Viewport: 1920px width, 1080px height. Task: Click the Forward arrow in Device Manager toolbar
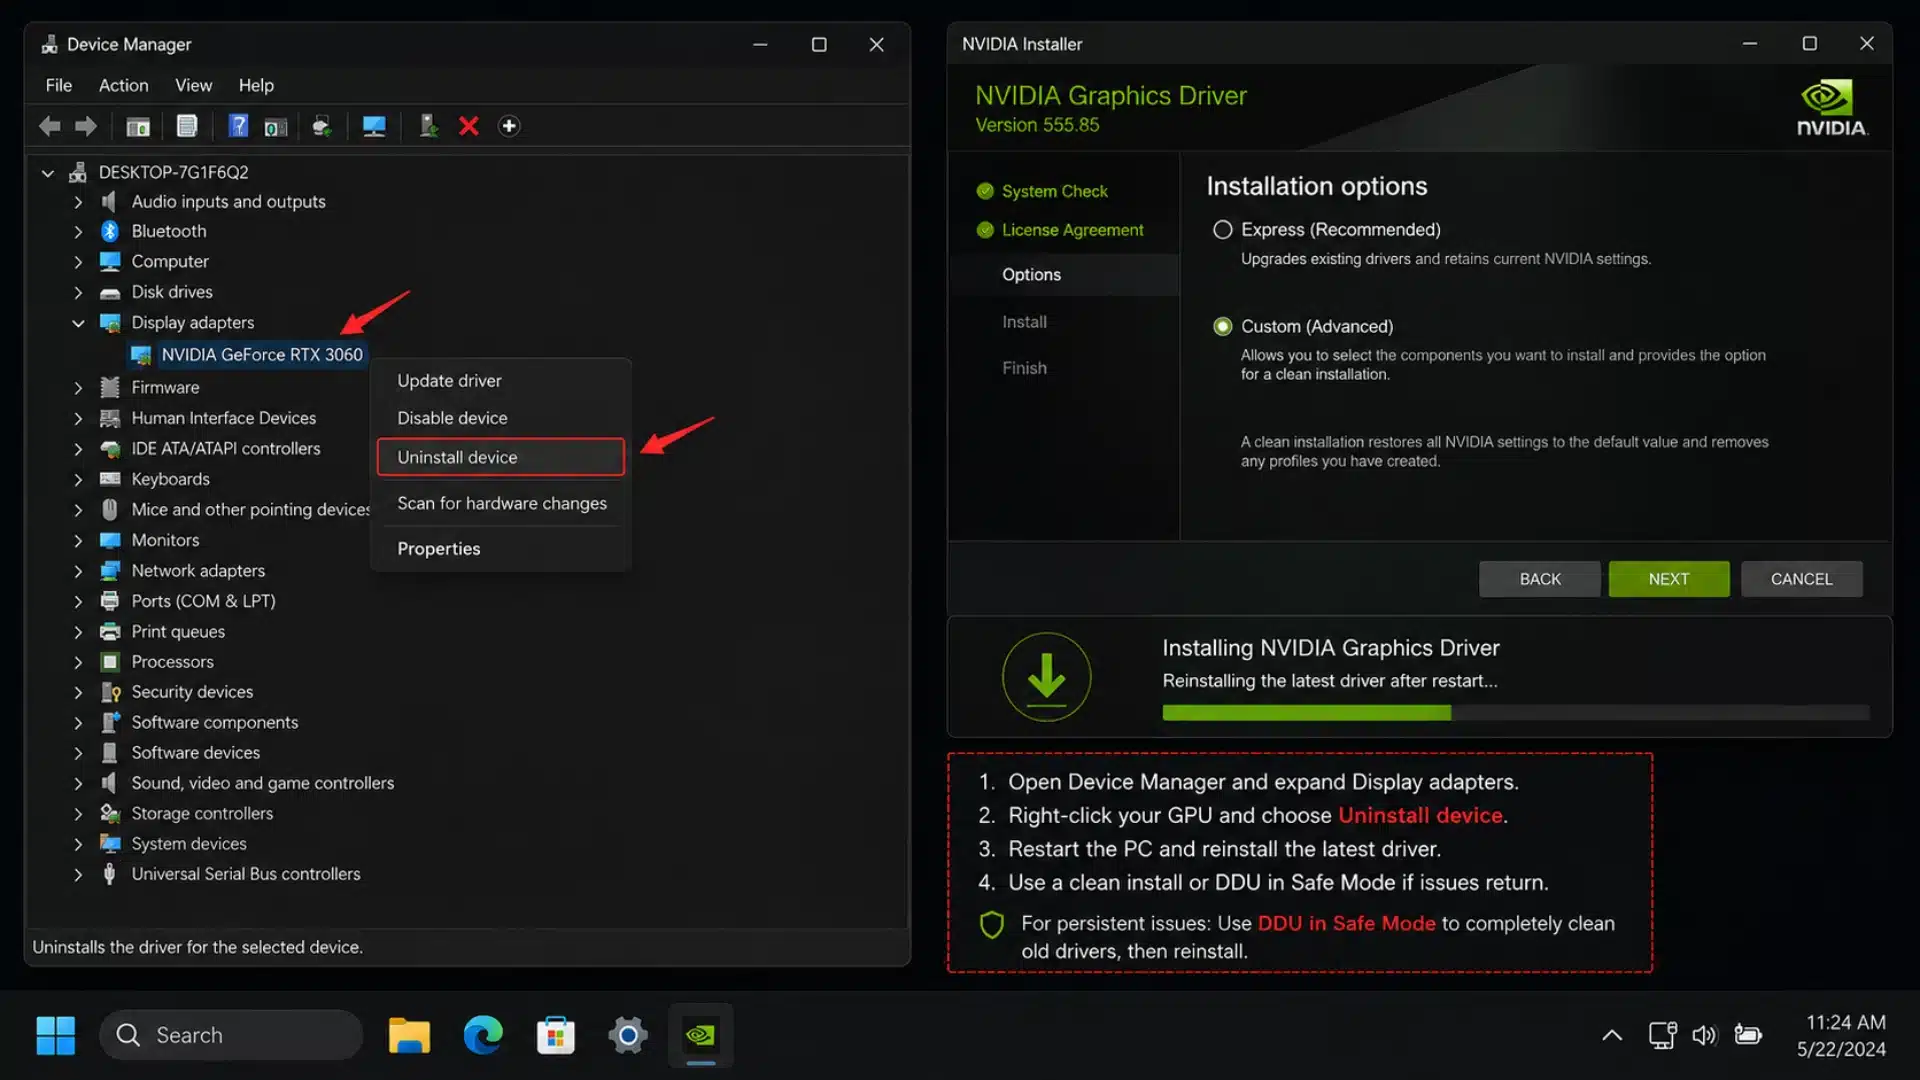point(86,126)
